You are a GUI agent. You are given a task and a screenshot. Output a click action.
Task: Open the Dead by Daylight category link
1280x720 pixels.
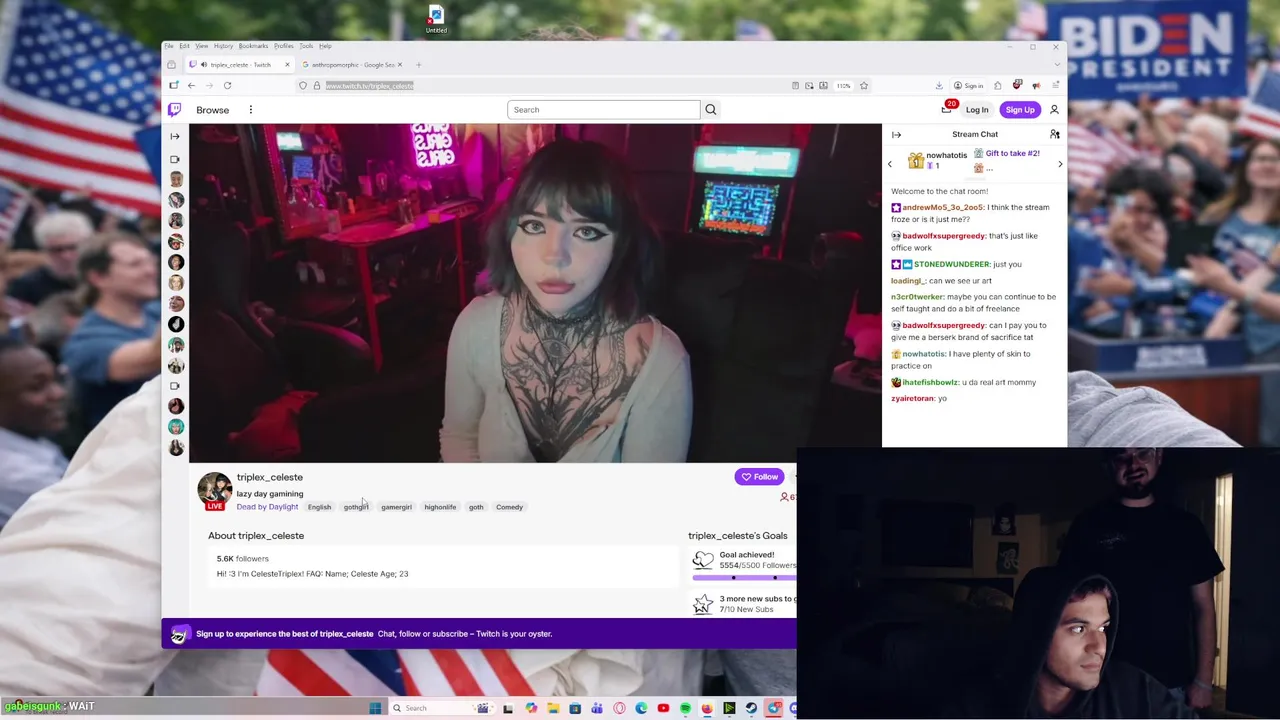tap(267, 507)
